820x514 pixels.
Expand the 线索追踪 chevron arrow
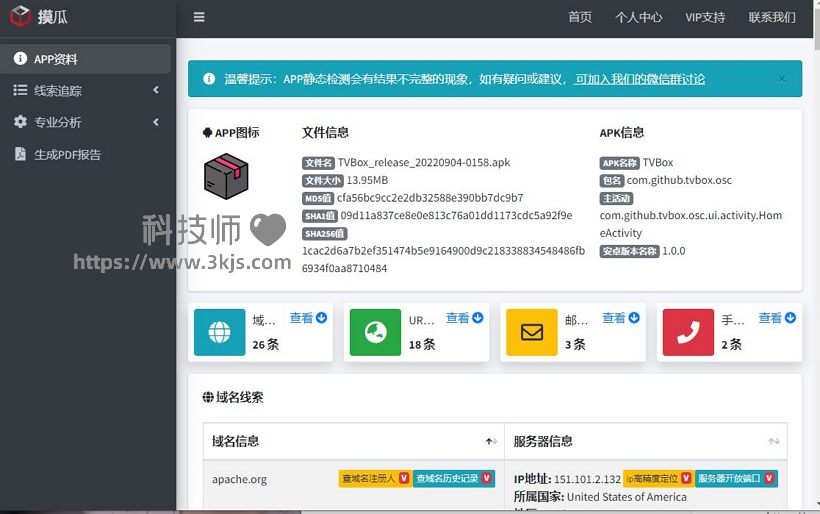156,90
